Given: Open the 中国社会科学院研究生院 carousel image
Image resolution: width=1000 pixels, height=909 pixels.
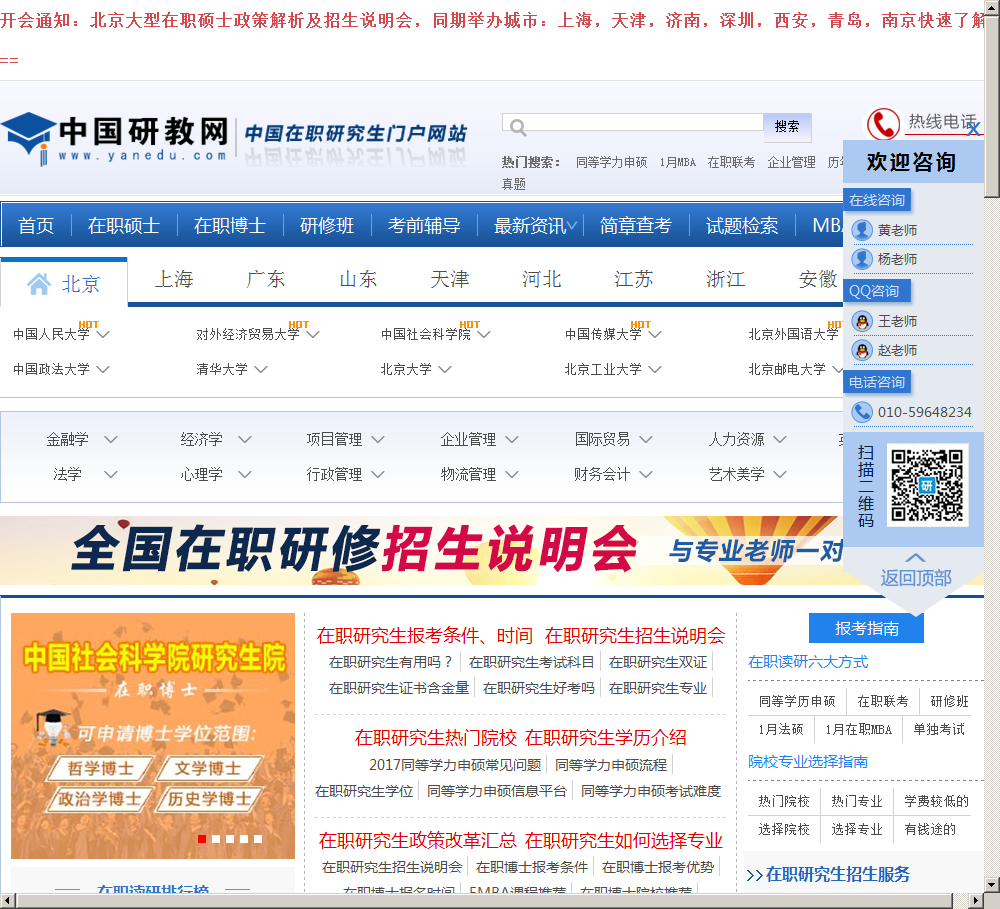Looking at the screenshot, I should (x=153, y=735).
